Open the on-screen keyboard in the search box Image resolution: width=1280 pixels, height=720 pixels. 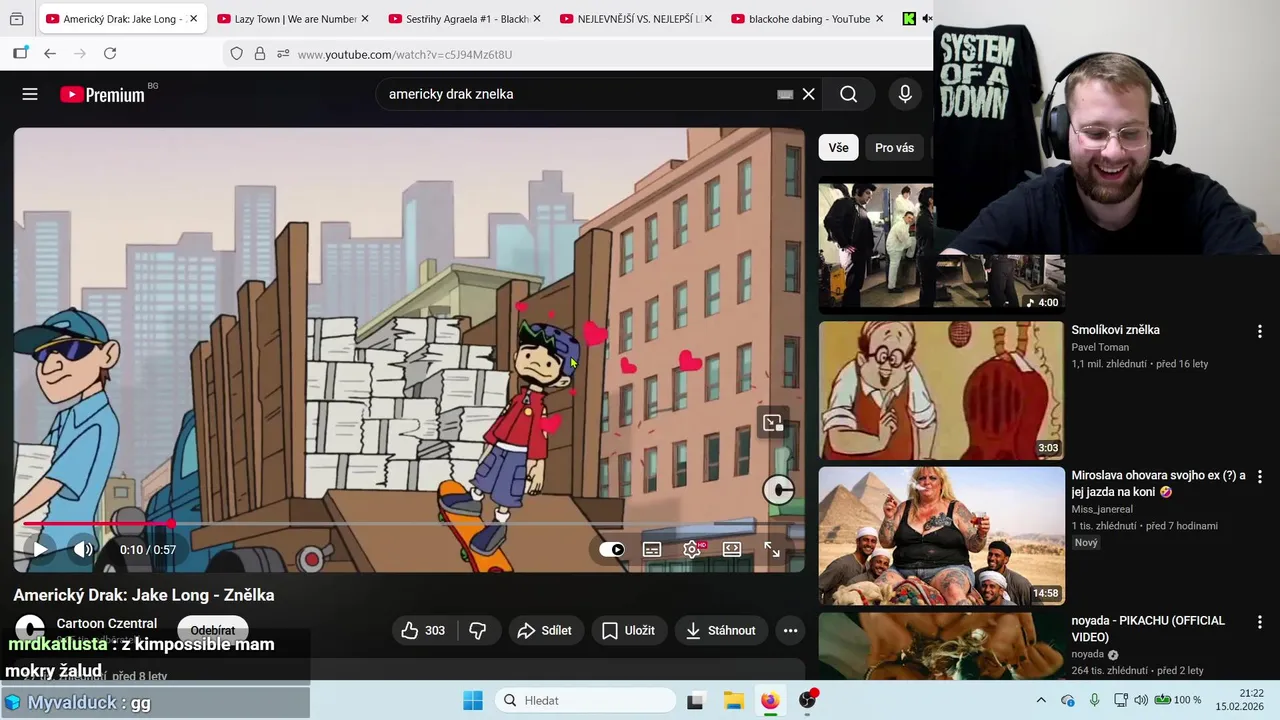(785, 94)
